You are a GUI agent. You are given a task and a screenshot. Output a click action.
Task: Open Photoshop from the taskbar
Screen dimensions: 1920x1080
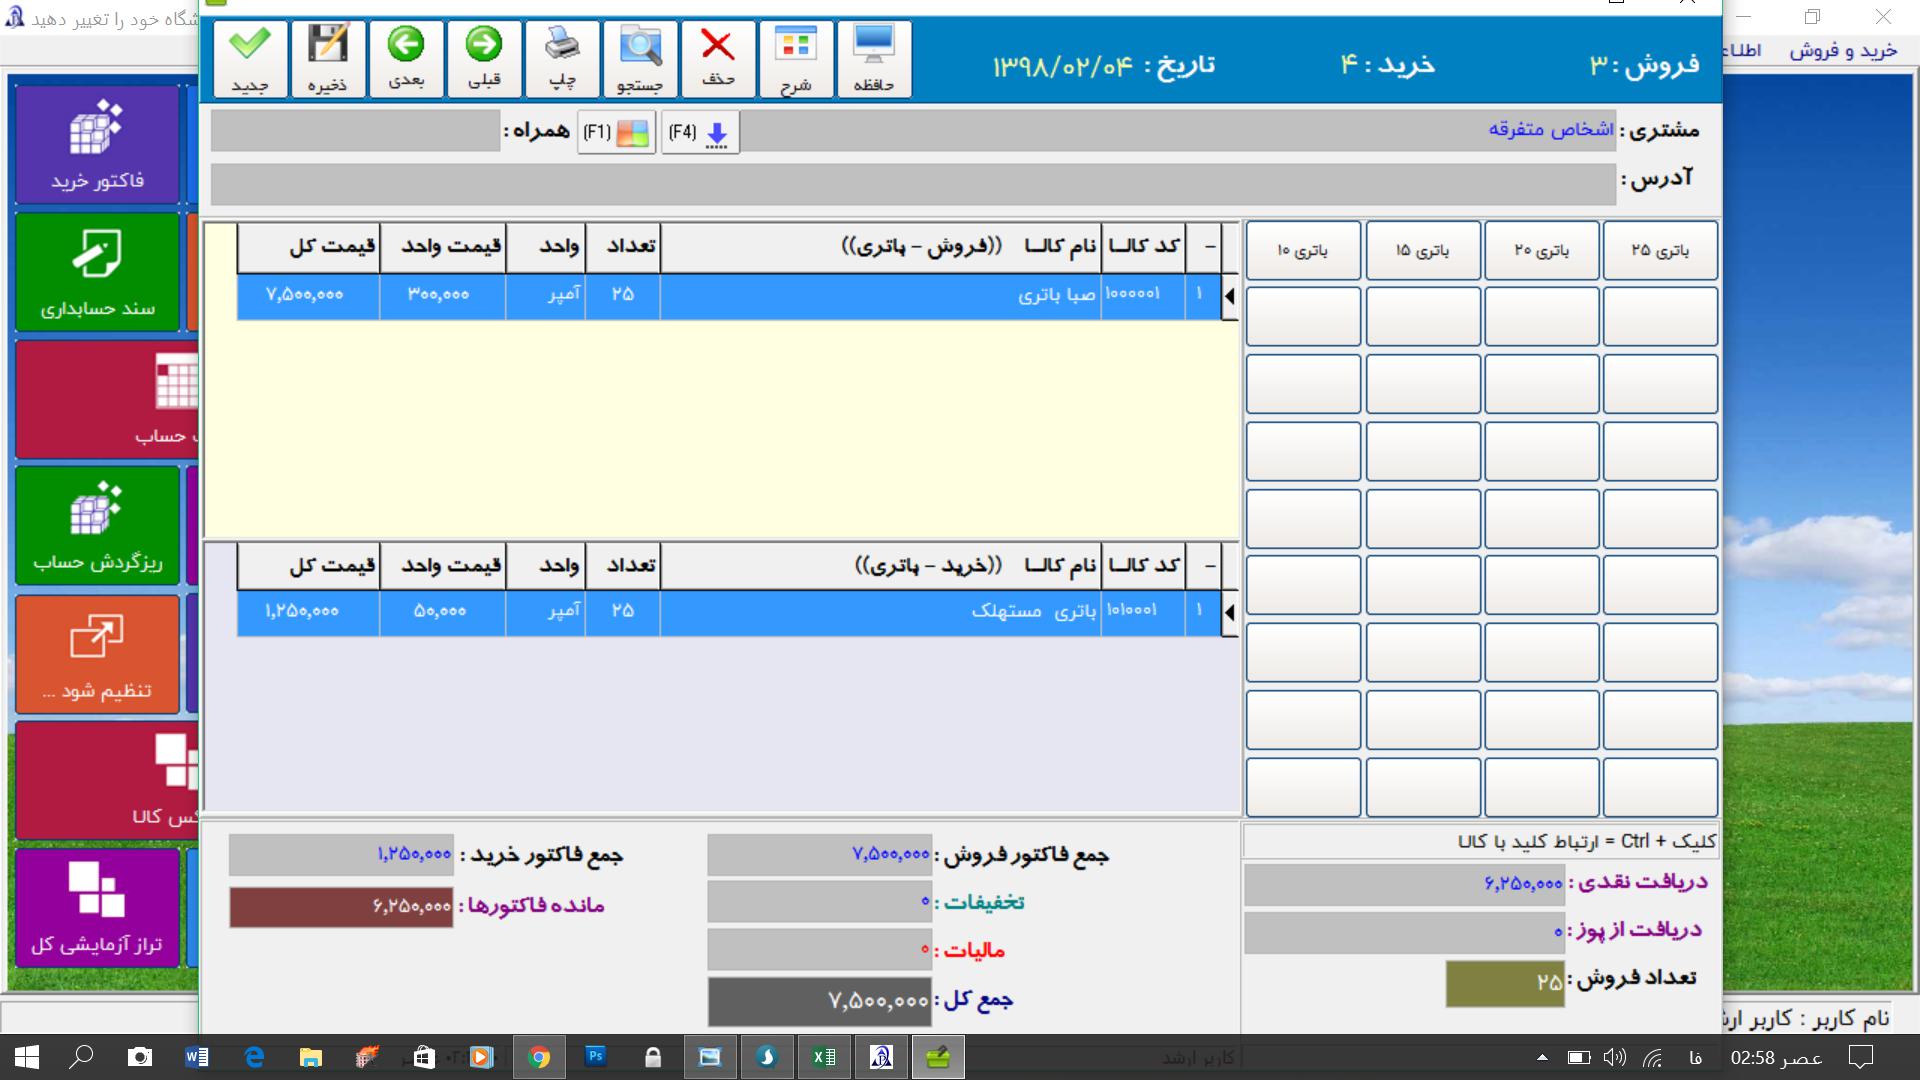(x=596, y=1057)
